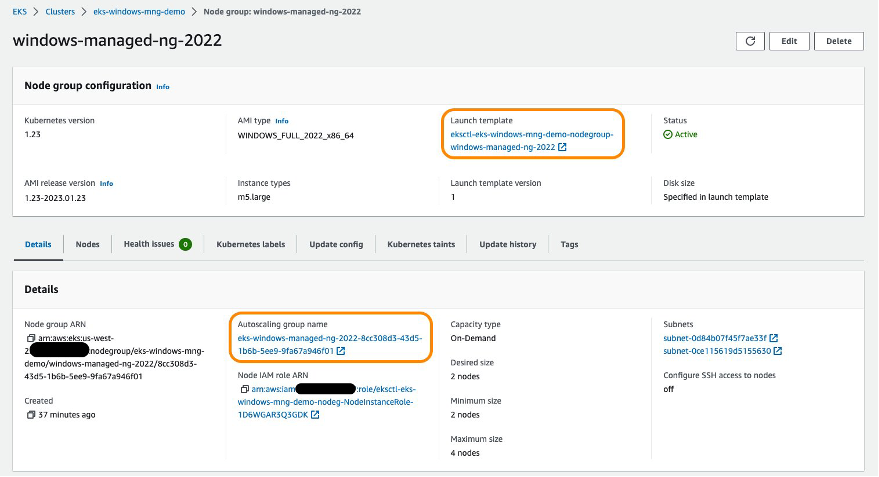Open the Update config tab
The image size is (879, 477).
click(x=336, y=245)
